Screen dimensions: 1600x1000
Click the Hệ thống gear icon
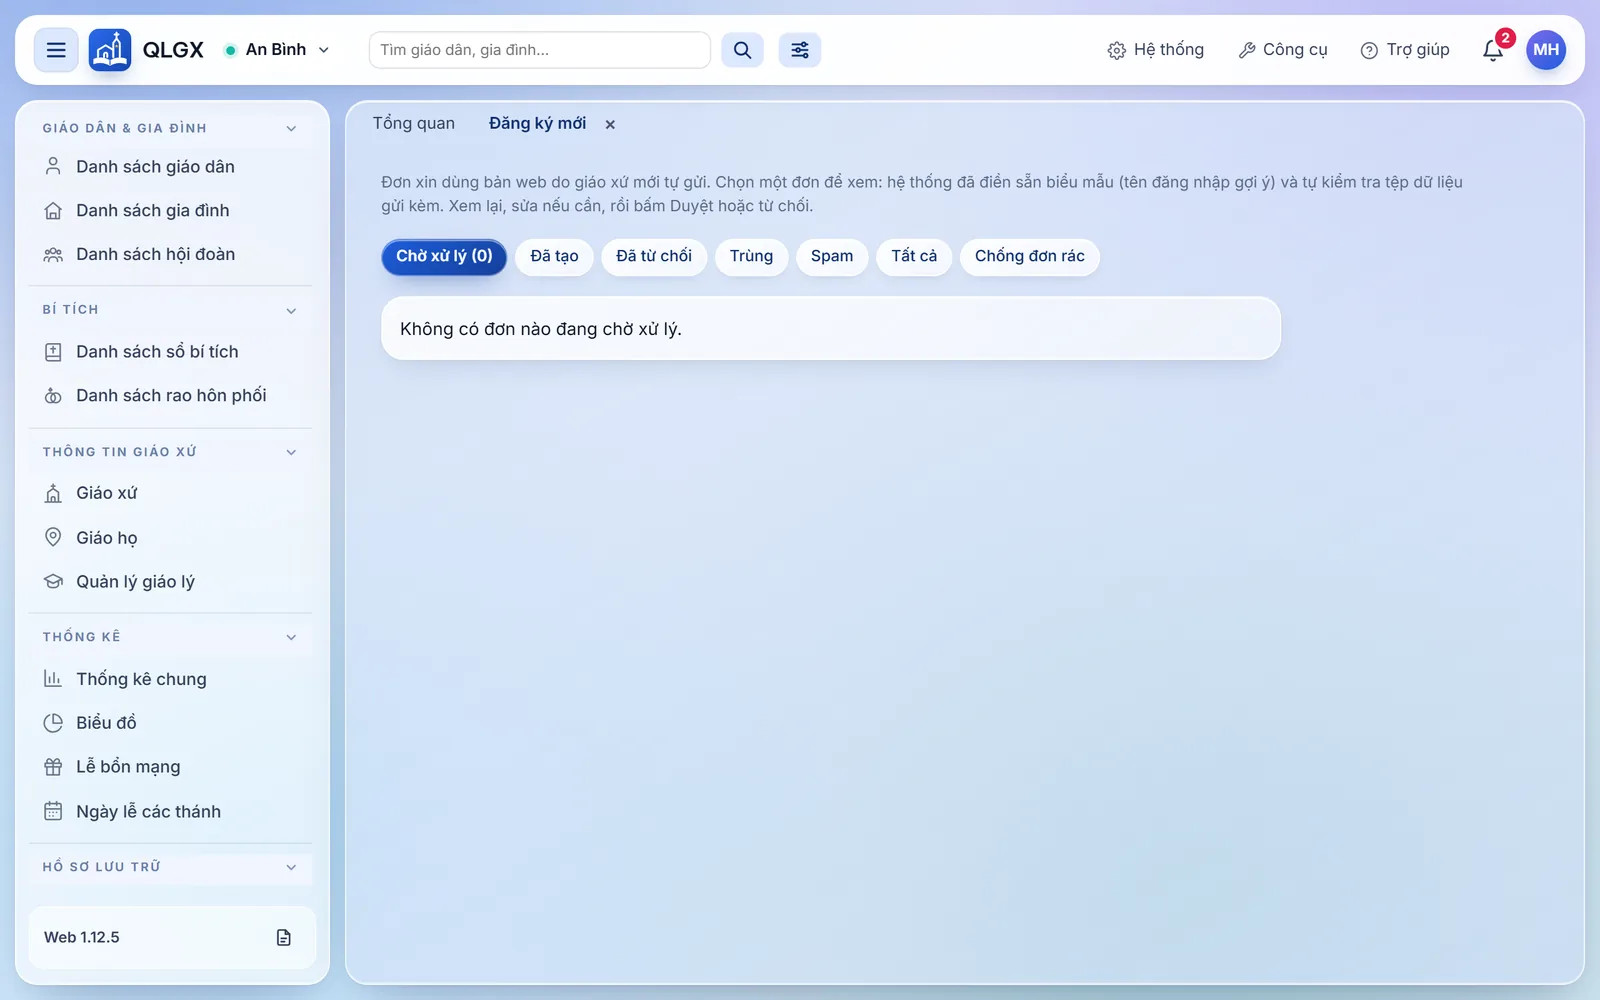(1117, 50)
